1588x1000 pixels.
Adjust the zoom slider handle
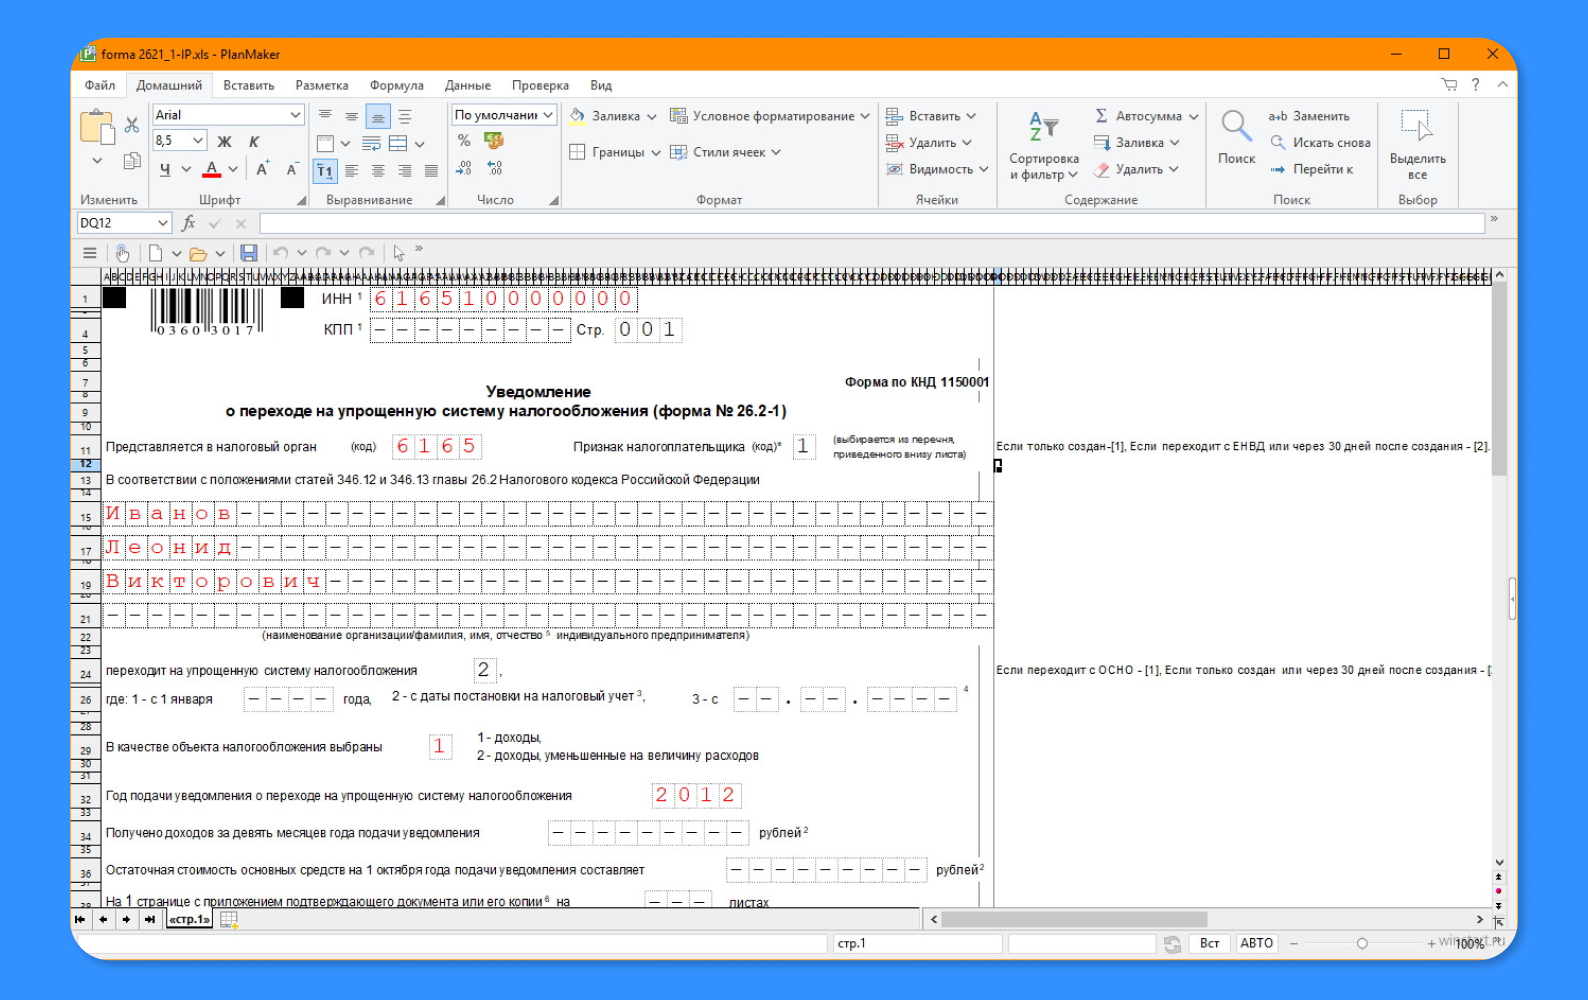(1362, 943)
